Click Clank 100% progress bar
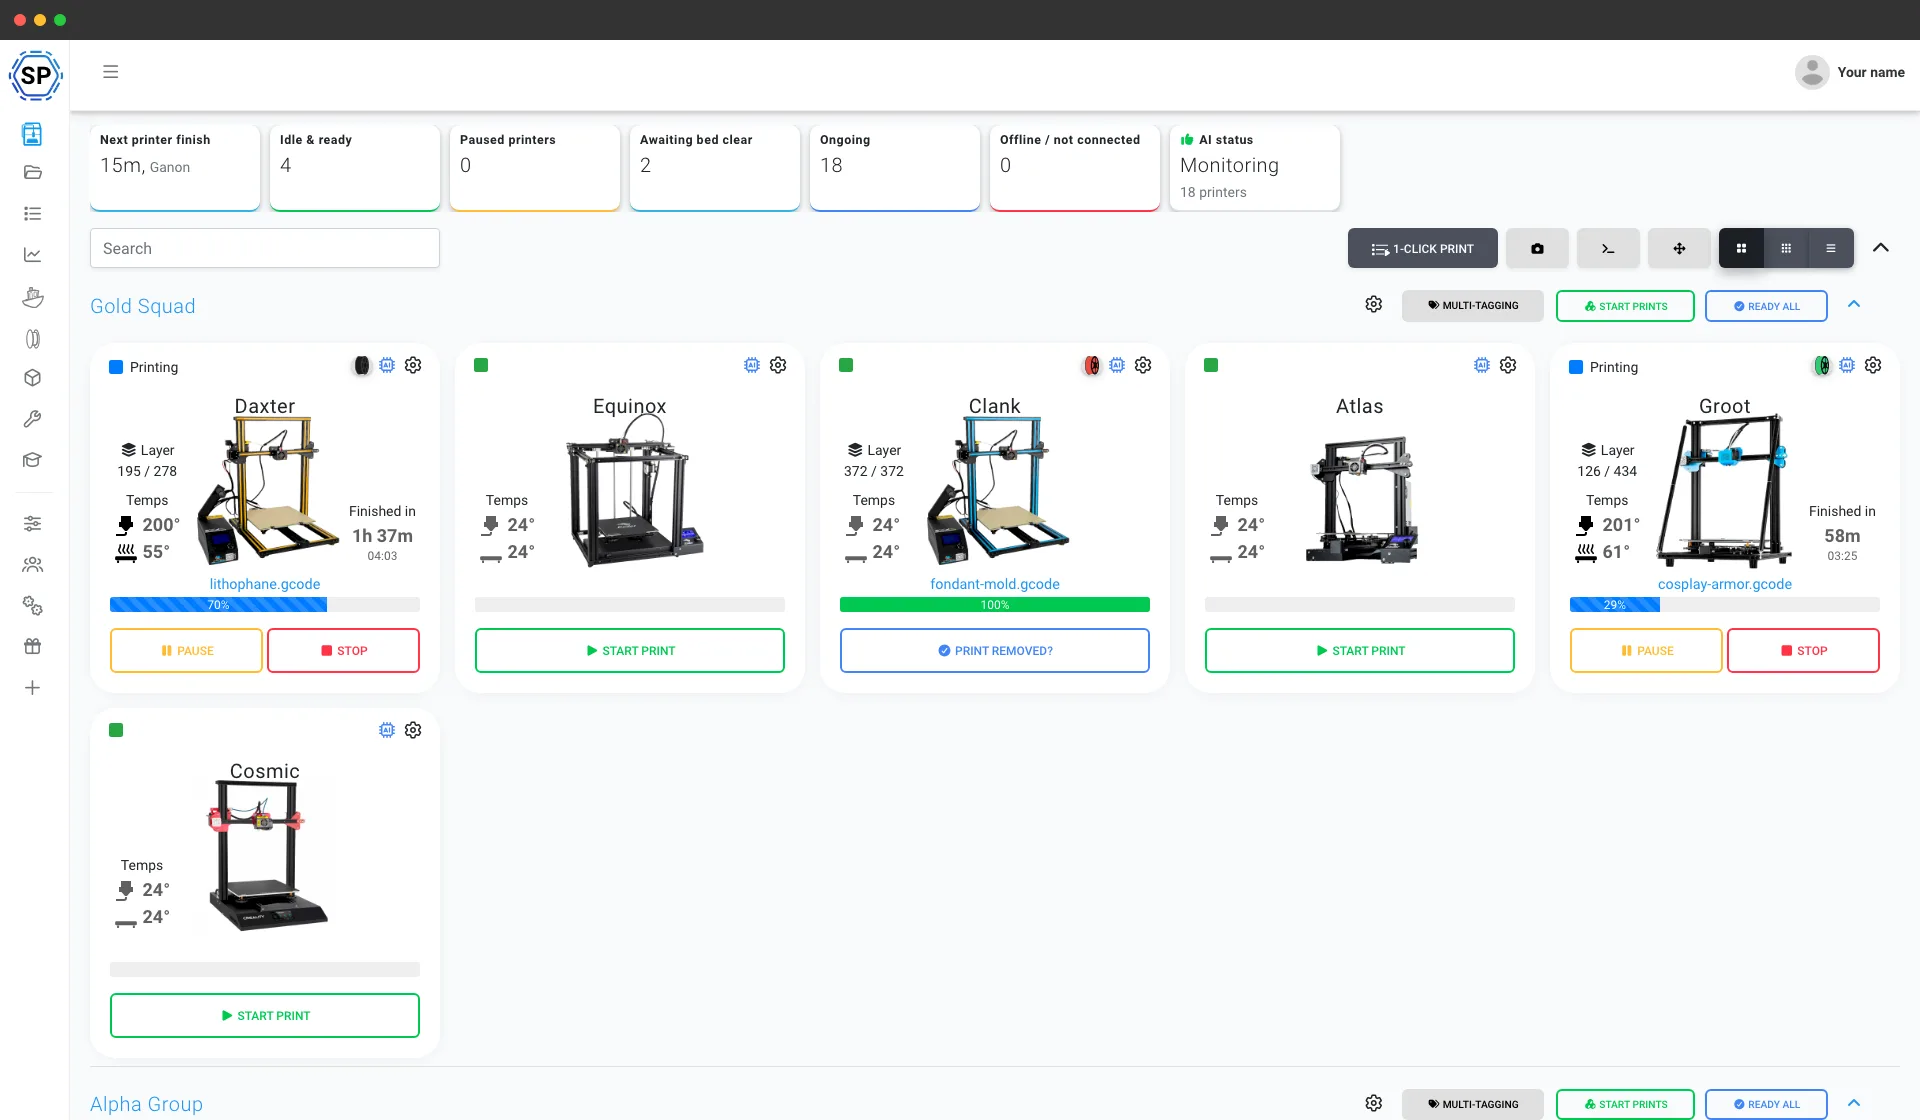The height and width of the screenshot is (1120, 1920). click(995, 605)
